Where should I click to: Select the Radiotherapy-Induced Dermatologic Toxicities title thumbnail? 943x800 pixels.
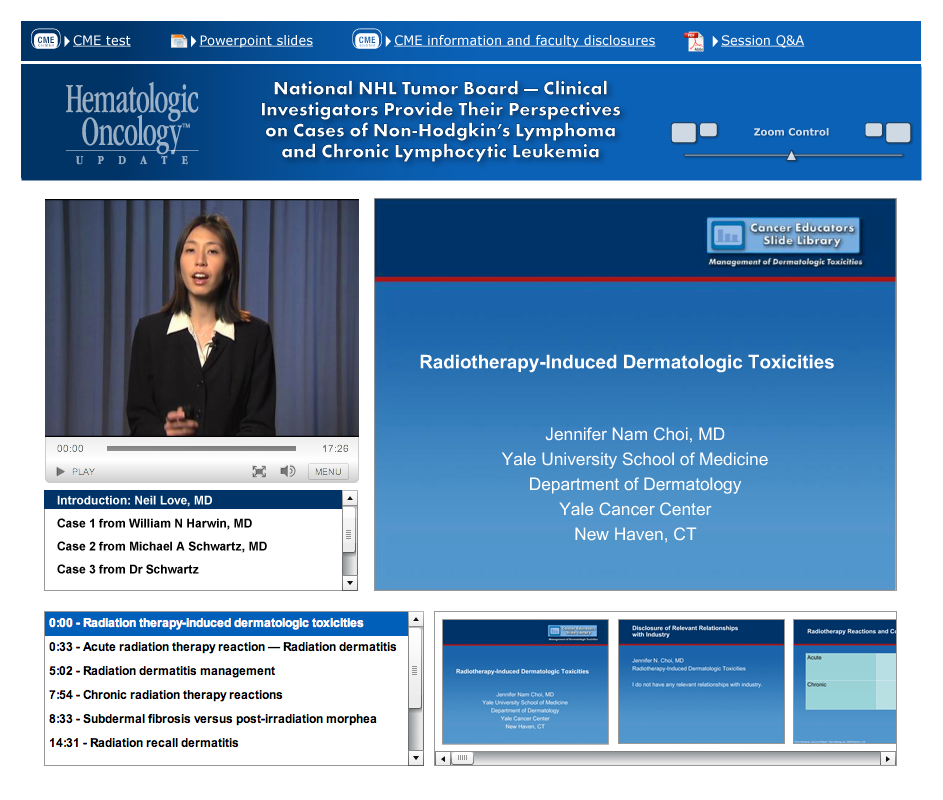525,682
